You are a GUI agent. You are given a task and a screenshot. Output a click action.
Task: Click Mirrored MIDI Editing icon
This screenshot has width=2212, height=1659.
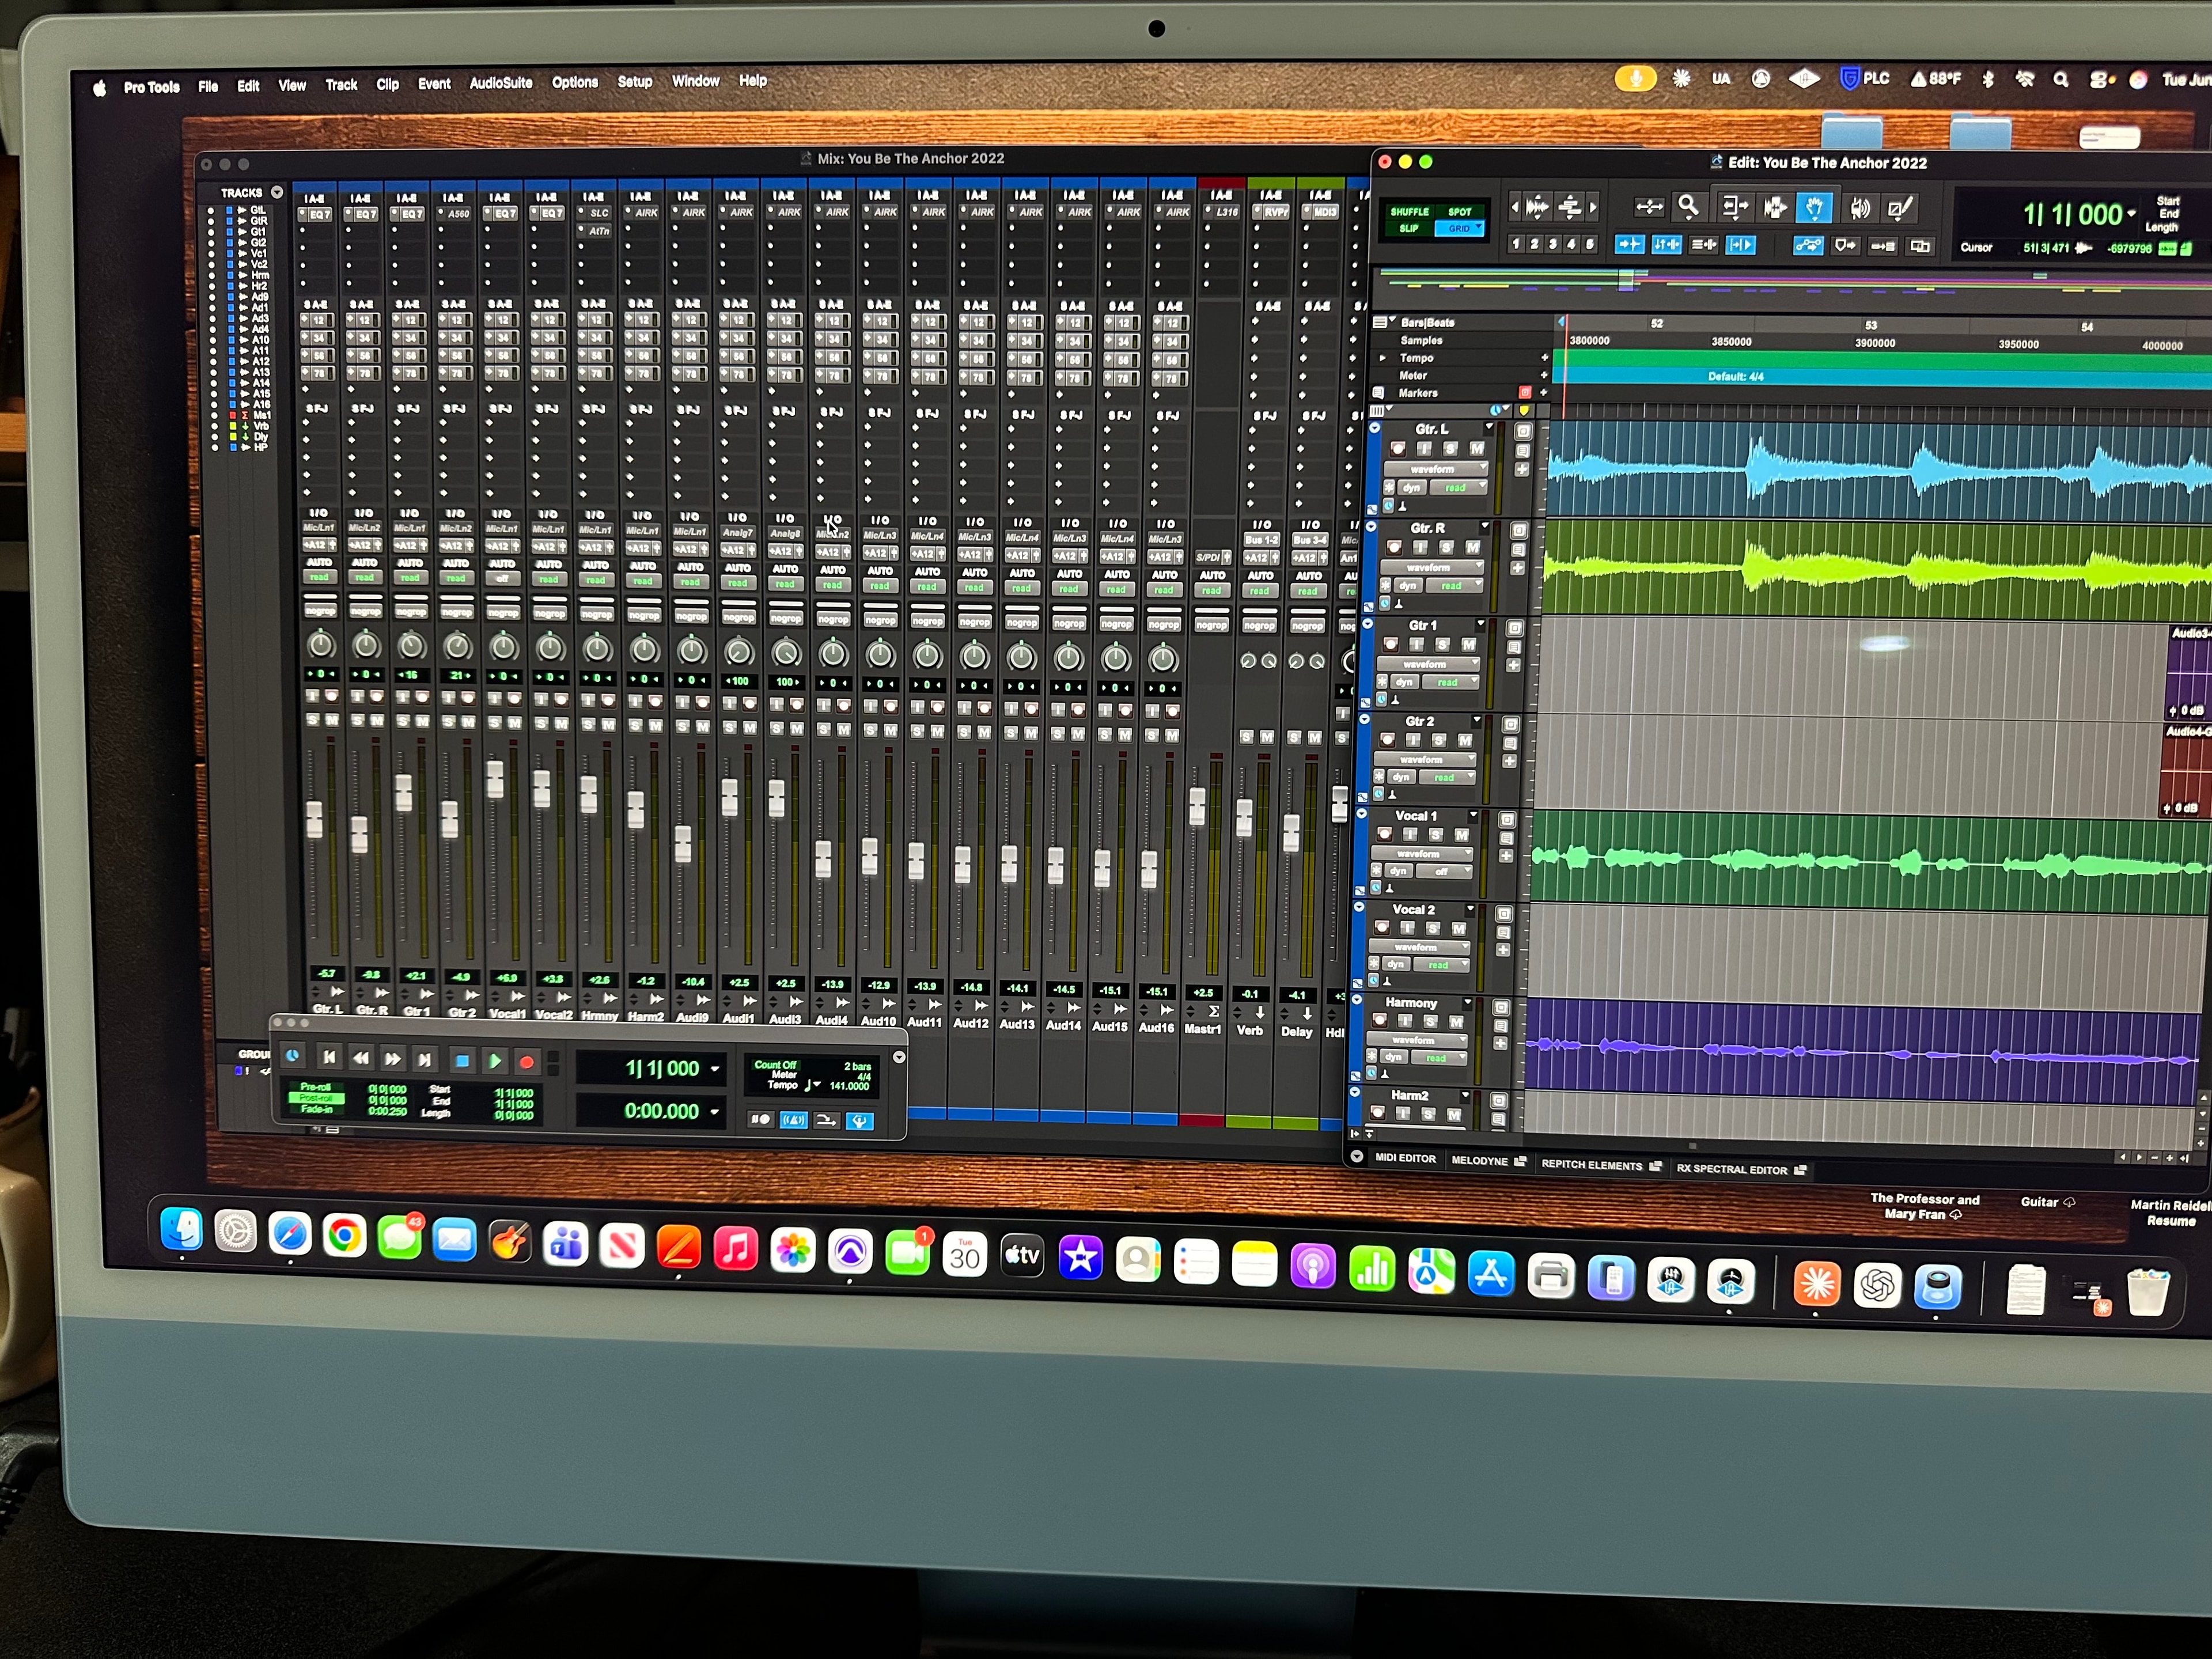(1883, 247)
